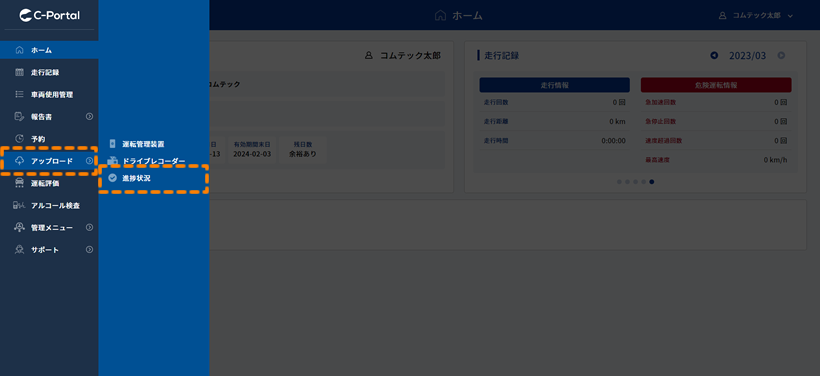Go to next month in 走行記録
The width and height of the screenshot is (820, 376).
coord(781,55)
